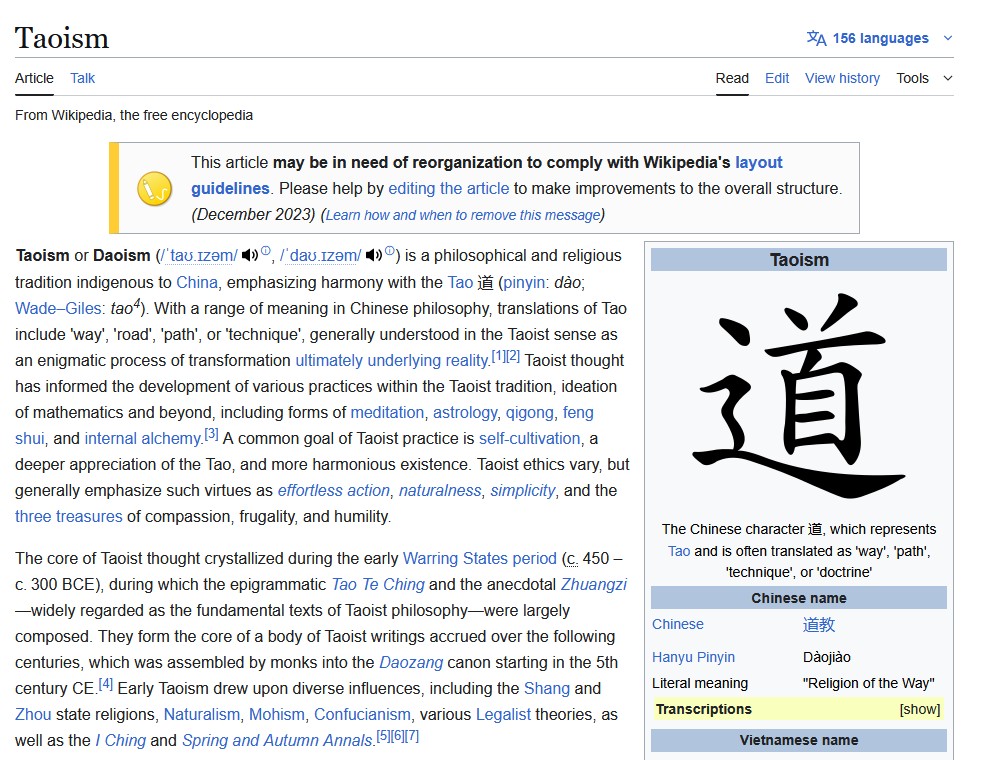The height and width of the screenshot is (760, 990).
Task: Open the Wade–Giles link
Action: pyautogui.click(x=57, y=308)
